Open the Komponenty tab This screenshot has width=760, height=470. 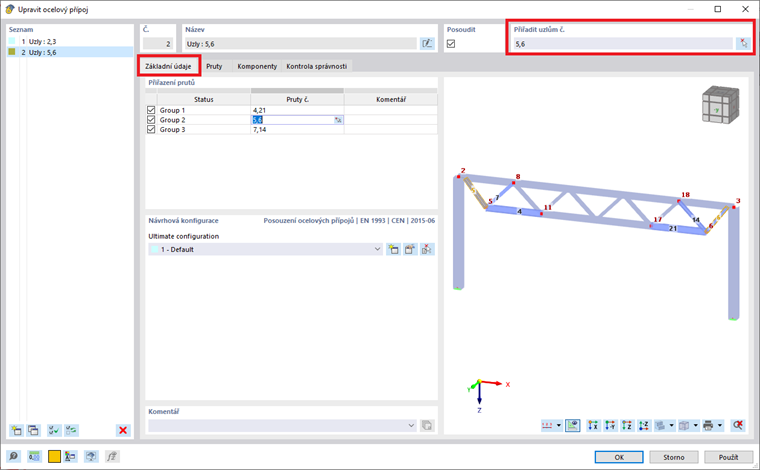click(257, 66)
